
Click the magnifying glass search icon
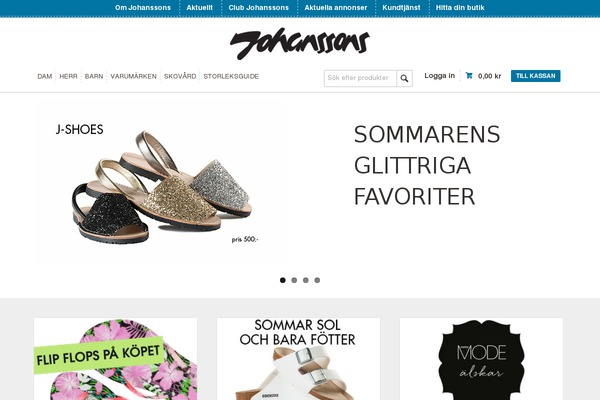click(404, 78)
